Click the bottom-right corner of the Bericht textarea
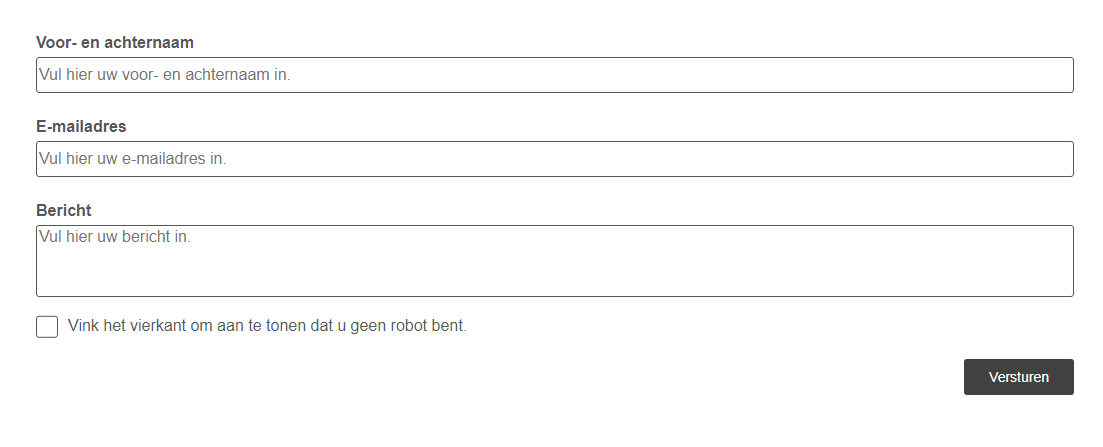This screenshot has width=1103, height=447. pos(1066,290)
